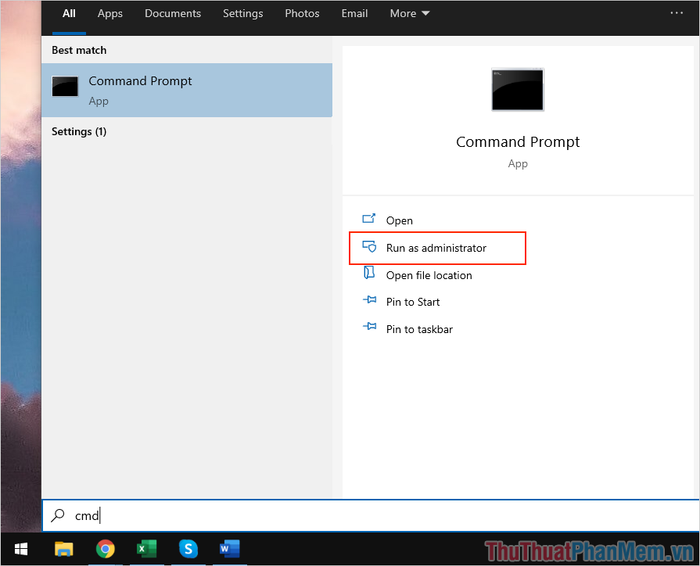Open Word from the taskbar
The height and width of the screenshot is (566, 700).
229,549
